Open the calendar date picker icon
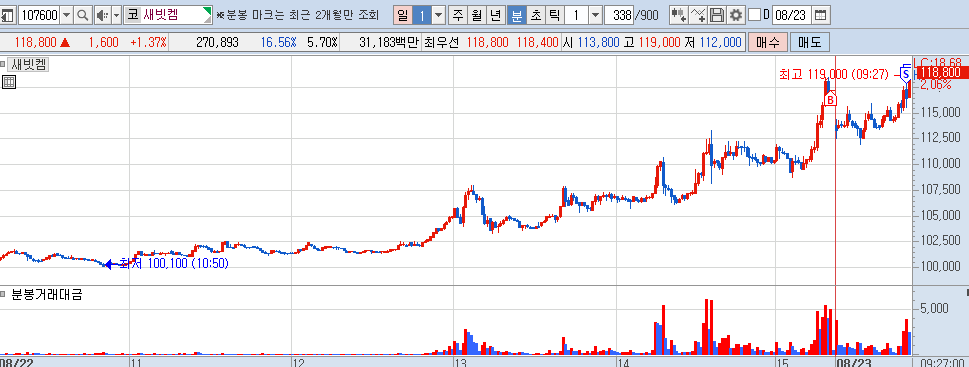The image size is (969, 367). (x=820, y=15)
